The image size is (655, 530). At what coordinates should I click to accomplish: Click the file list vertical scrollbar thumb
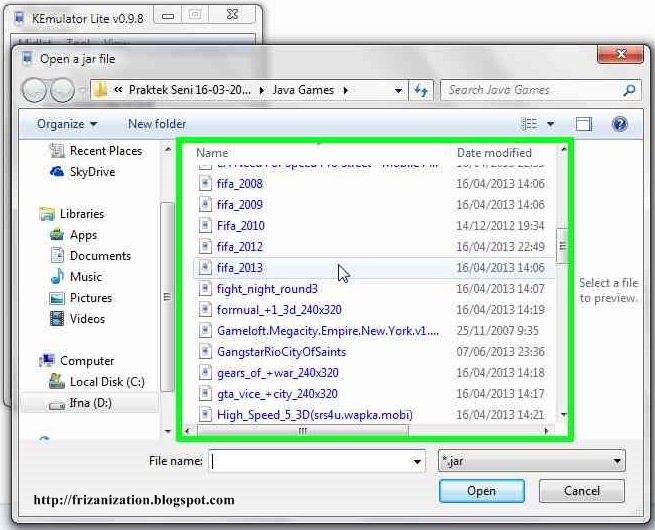(562, 246)
